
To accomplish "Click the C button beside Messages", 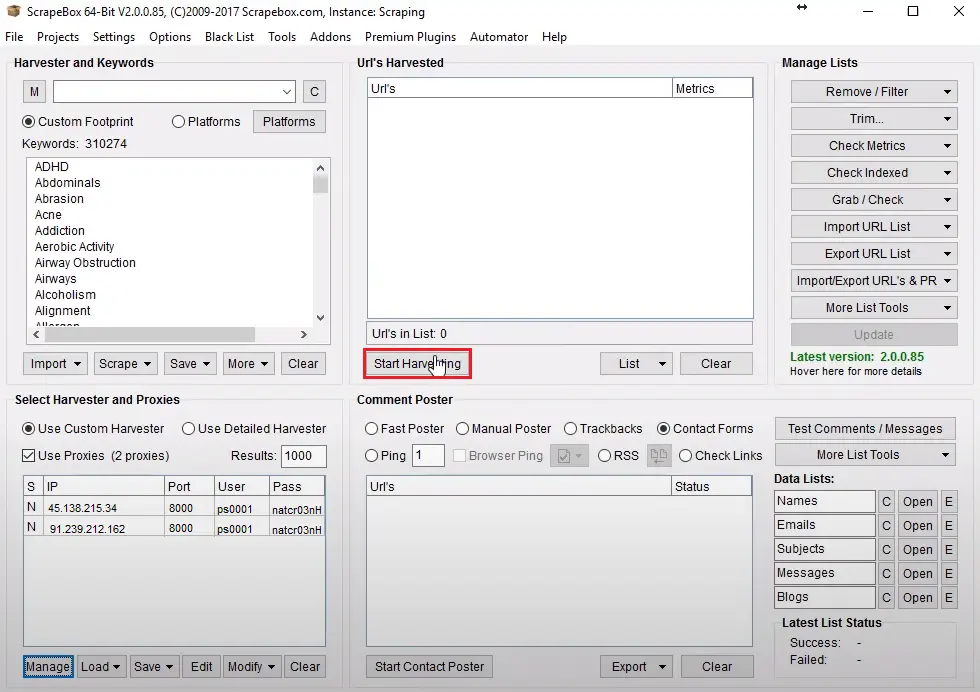I will click(886, 574).
